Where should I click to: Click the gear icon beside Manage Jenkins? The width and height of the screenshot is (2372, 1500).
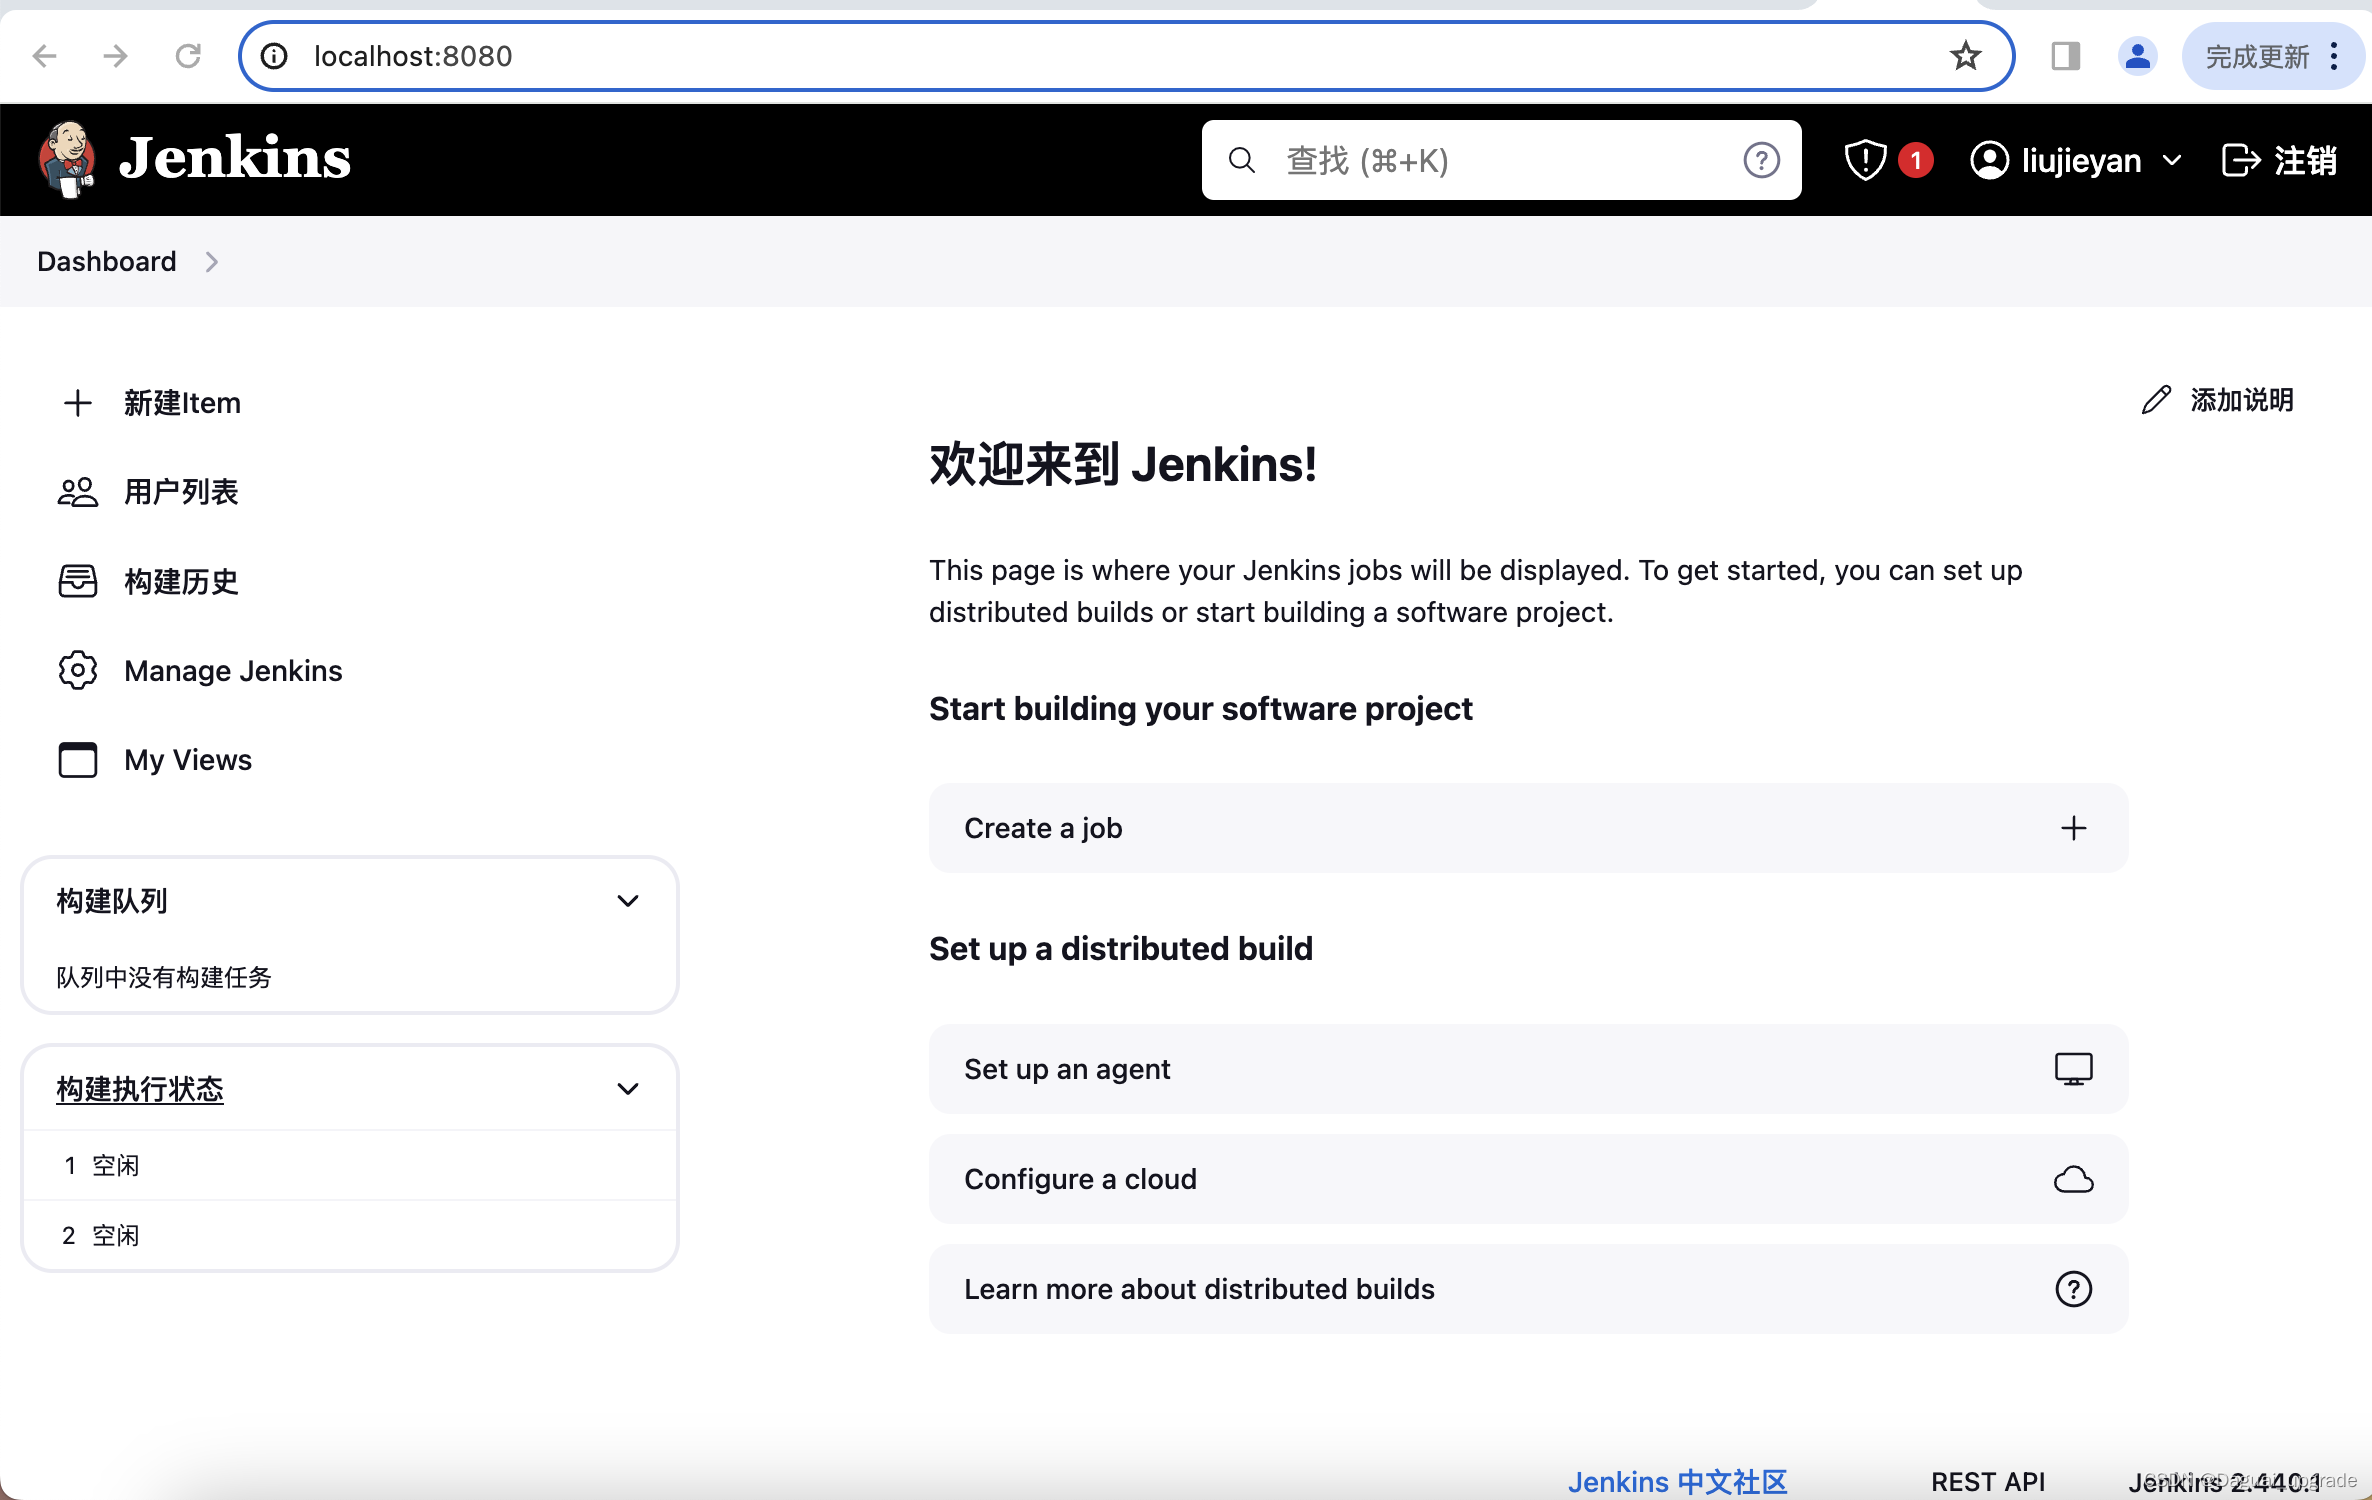pos(77,670)
